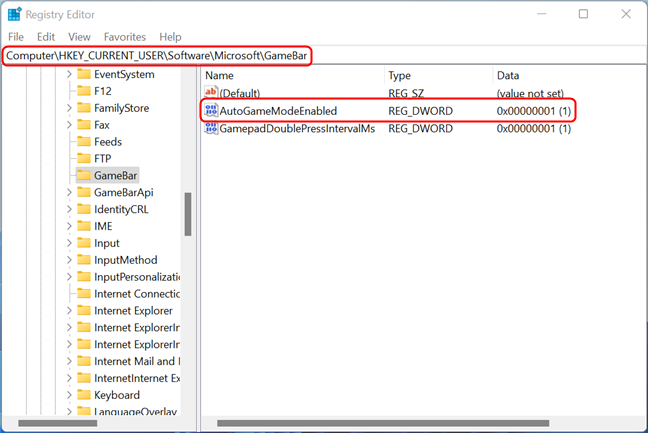Click the Type column header
Image resolution: width=648 pixels, height=433 pixels.
tap(438, 76)
